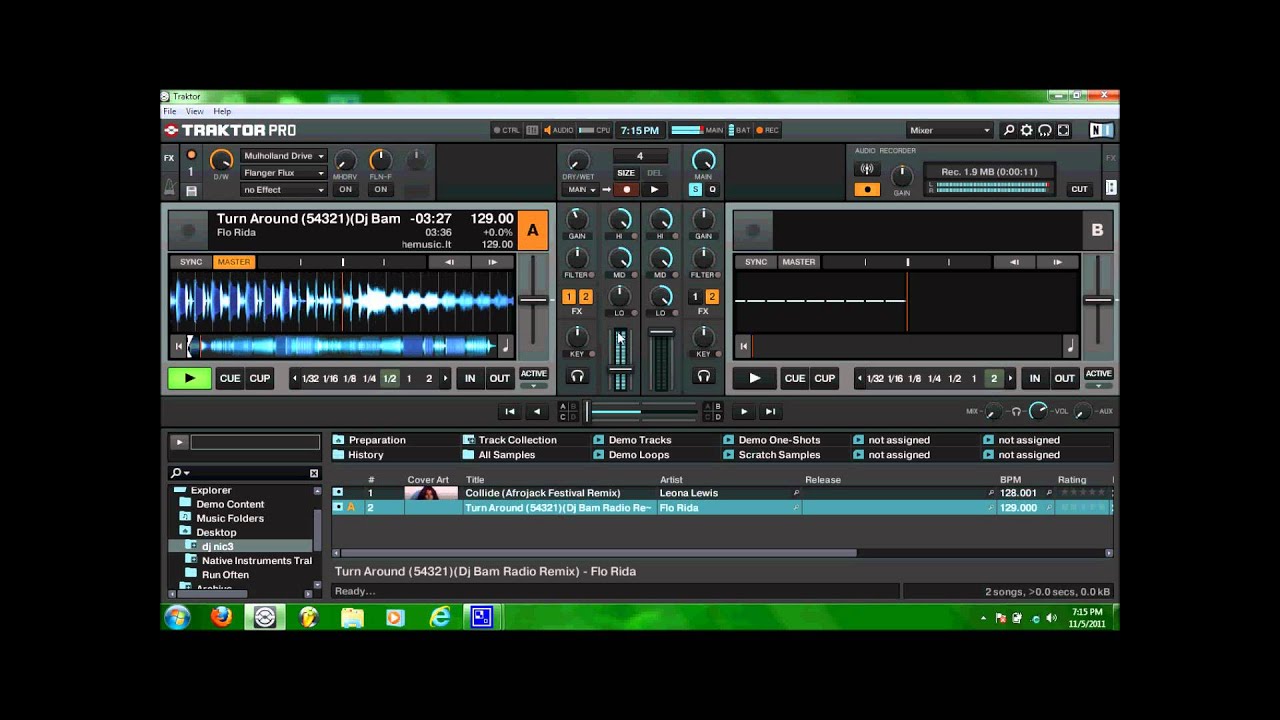
Task: Open the Flanger Flux effect dropdown
Action: tap(284, 173)
